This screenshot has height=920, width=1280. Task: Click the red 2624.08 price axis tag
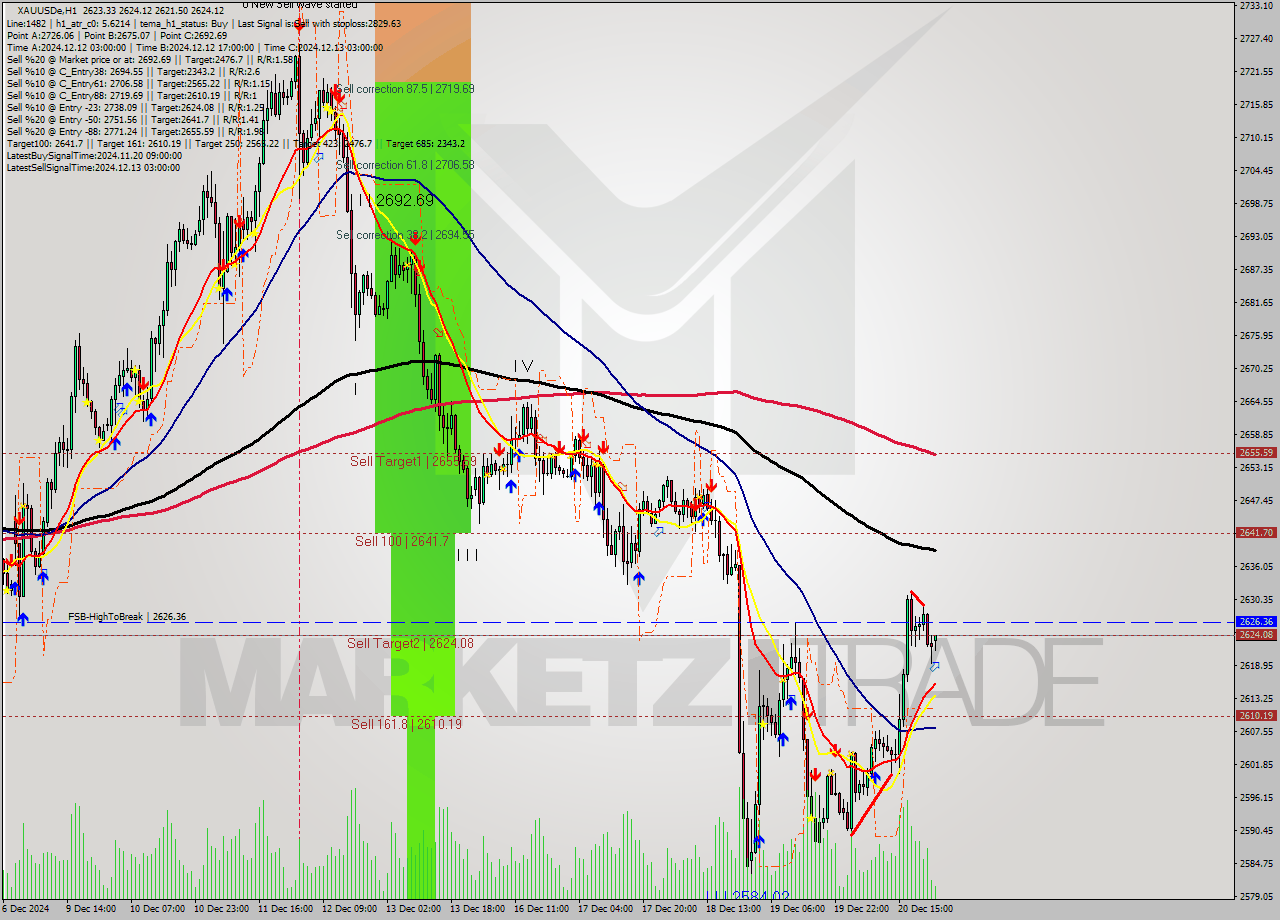tap(1256, 634)
